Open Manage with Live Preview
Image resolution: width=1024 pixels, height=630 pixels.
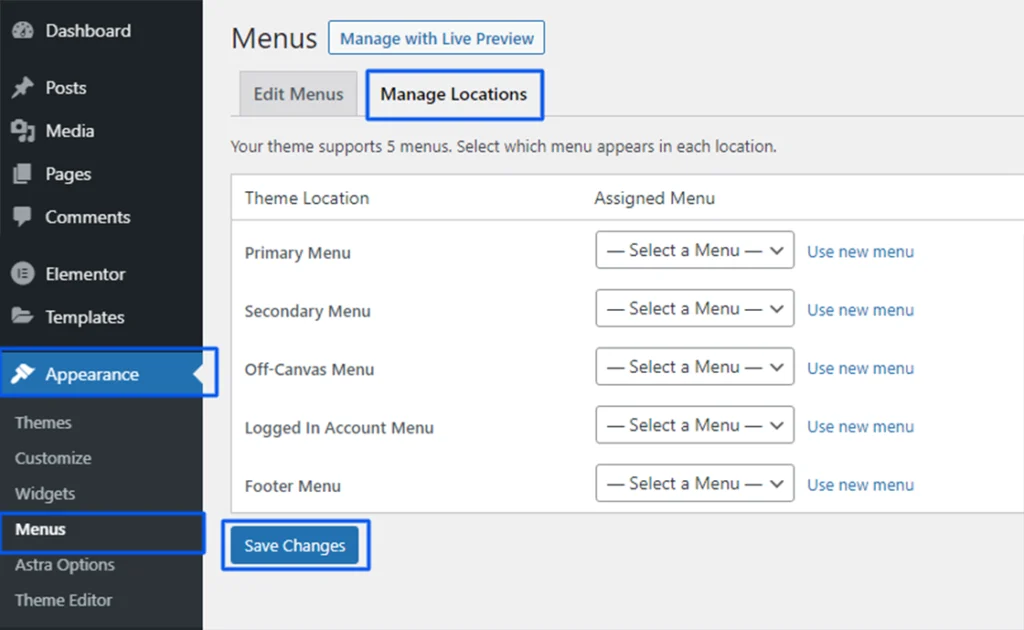436,38
